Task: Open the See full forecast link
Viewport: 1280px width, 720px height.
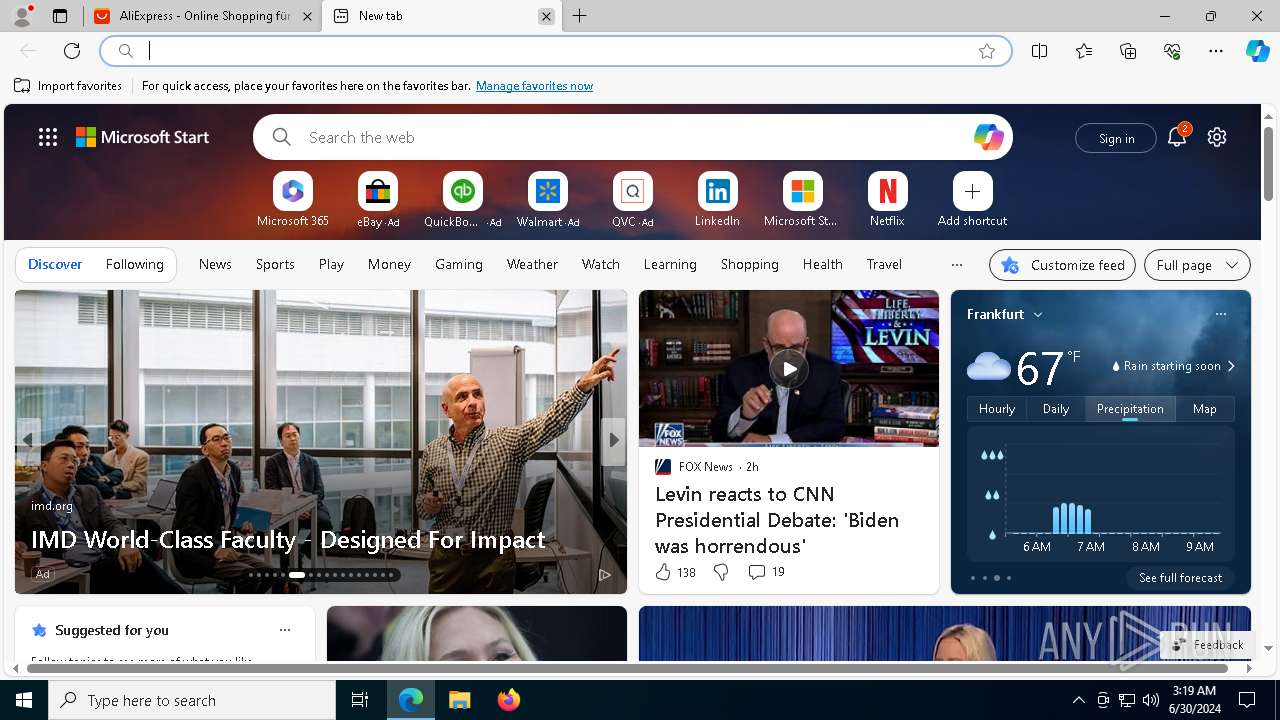Action: click(x=1180, y=578)
